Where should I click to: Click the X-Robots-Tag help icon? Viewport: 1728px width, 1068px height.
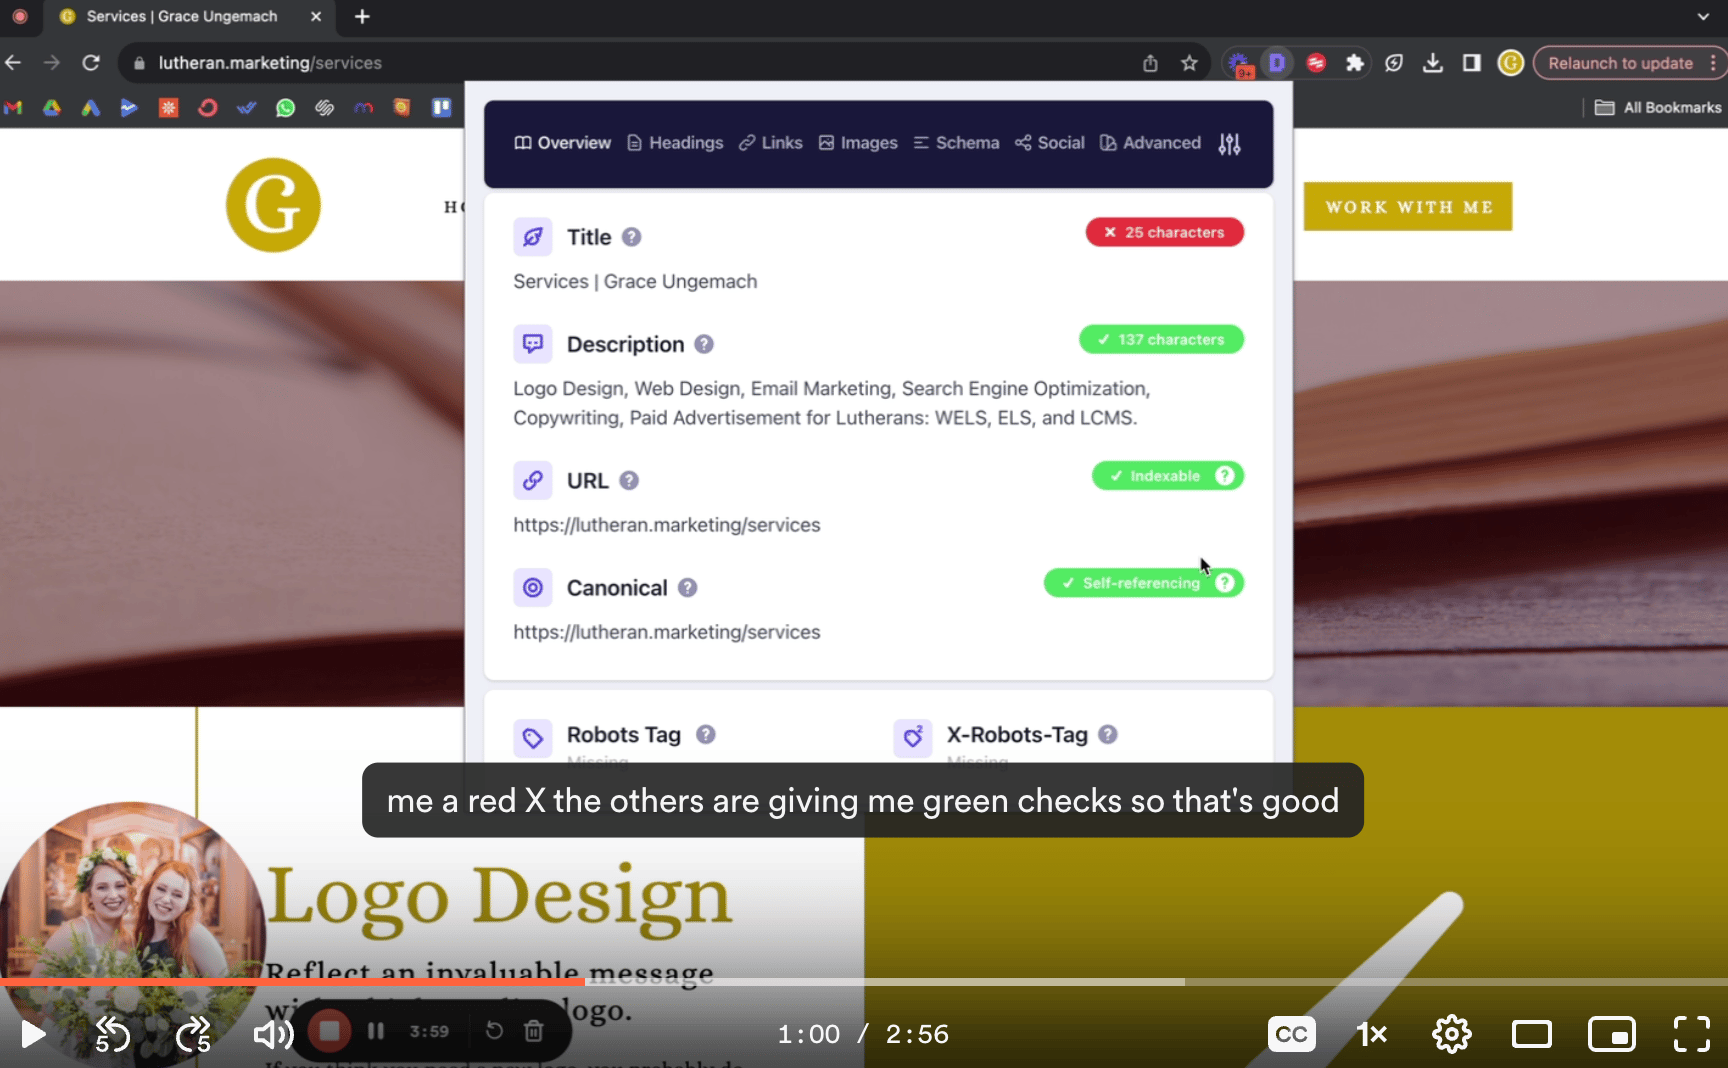tap(1108, 734)
